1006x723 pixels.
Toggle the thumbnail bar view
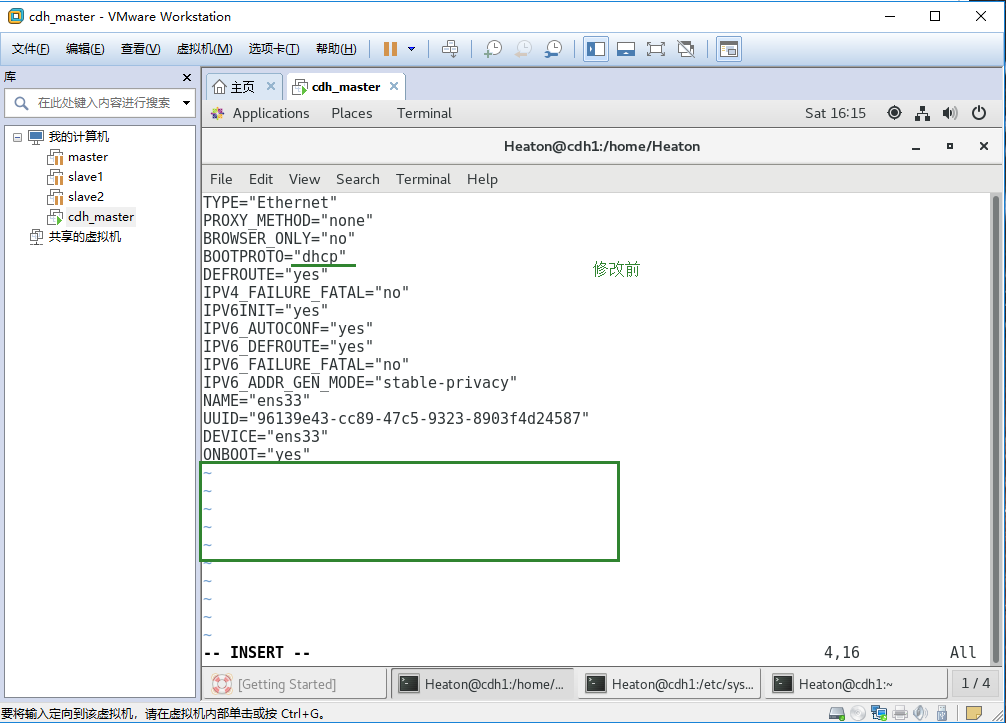(x=626, y=49)
